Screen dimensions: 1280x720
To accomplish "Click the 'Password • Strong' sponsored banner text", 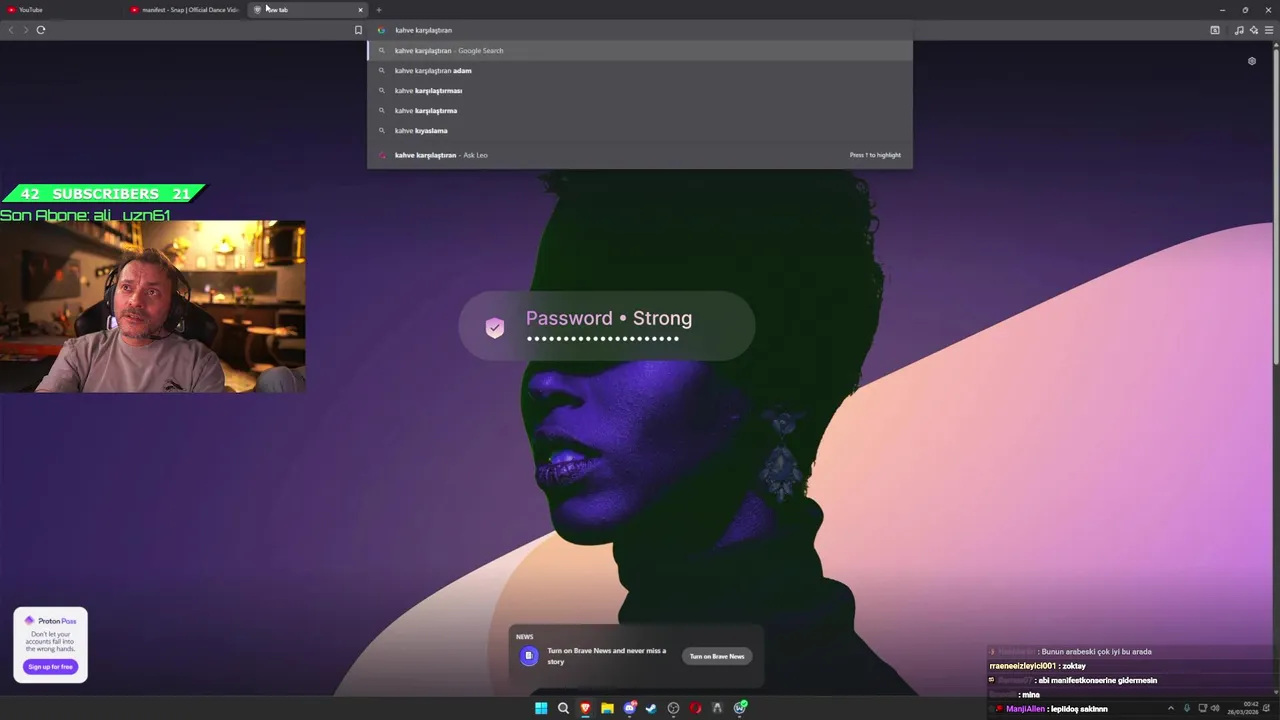I will [609, 318].
